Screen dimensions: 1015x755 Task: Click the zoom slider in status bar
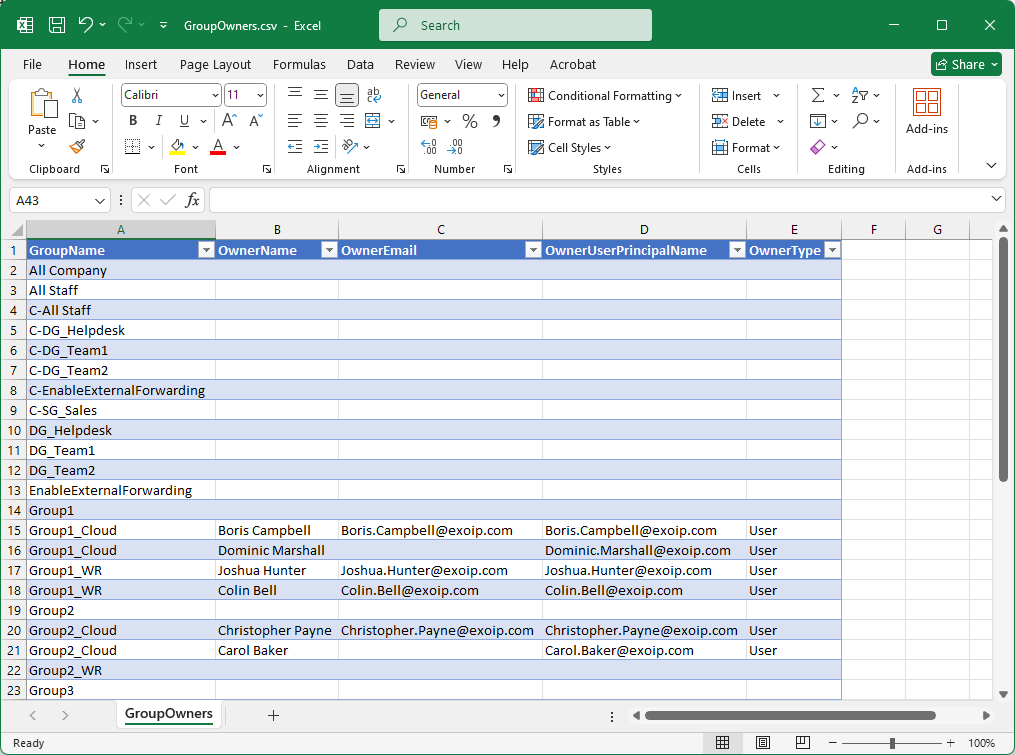click(x=892, y=743)
